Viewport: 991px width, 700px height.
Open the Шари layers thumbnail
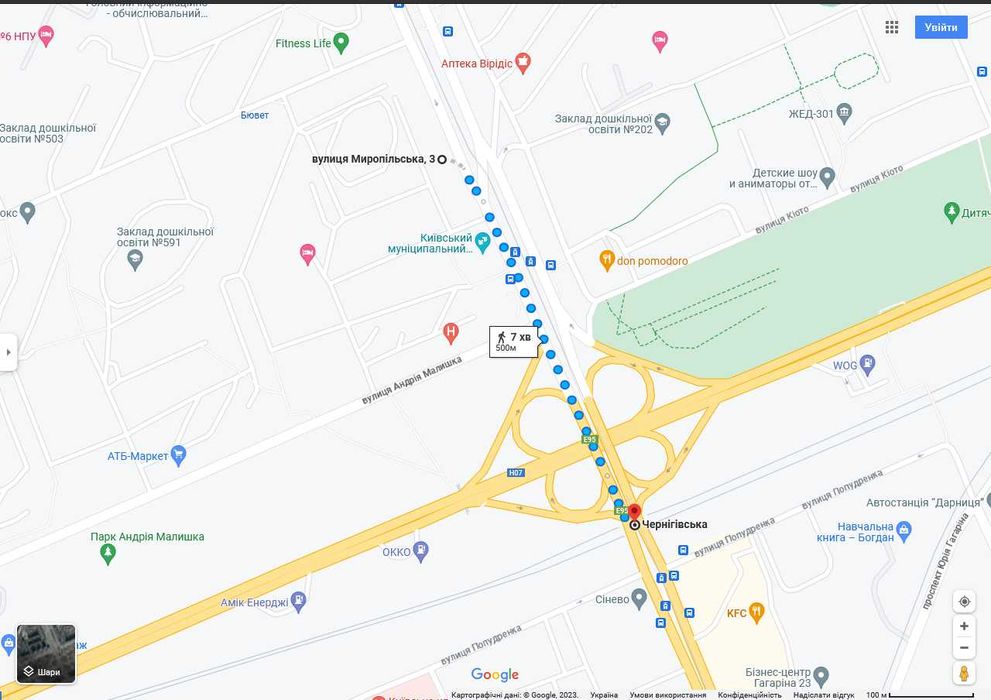pyautogui.click(x=46, y=654)
